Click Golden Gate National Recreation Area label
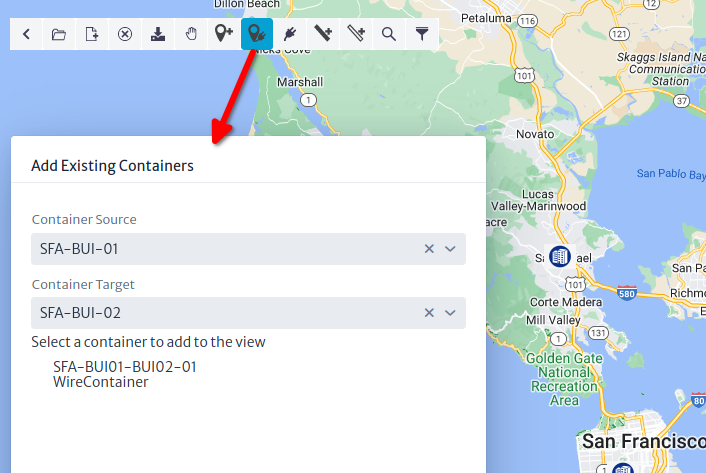This screenshot has height=473, width=706. (x=564, y=379)
